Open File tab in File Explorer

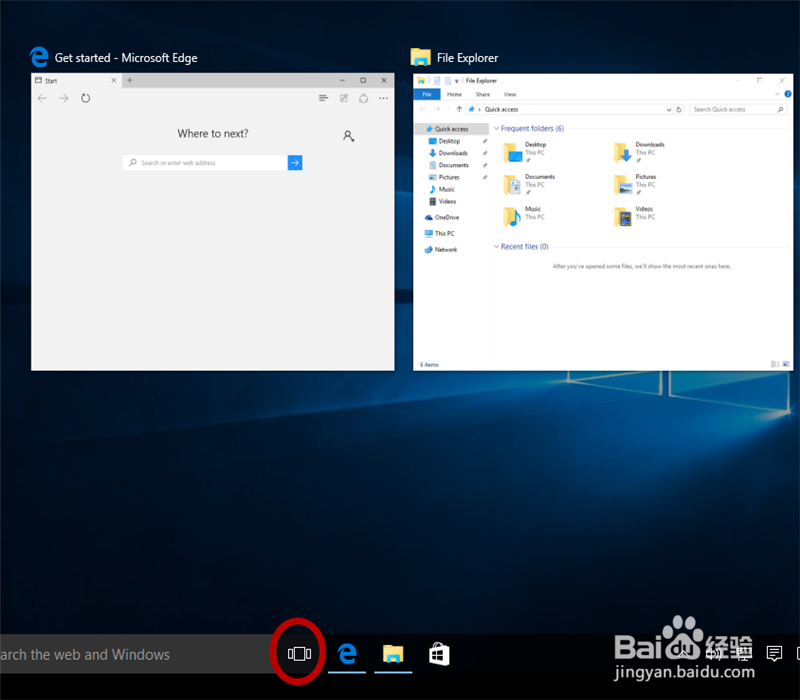pyautogui.click(x=427, y=94)
